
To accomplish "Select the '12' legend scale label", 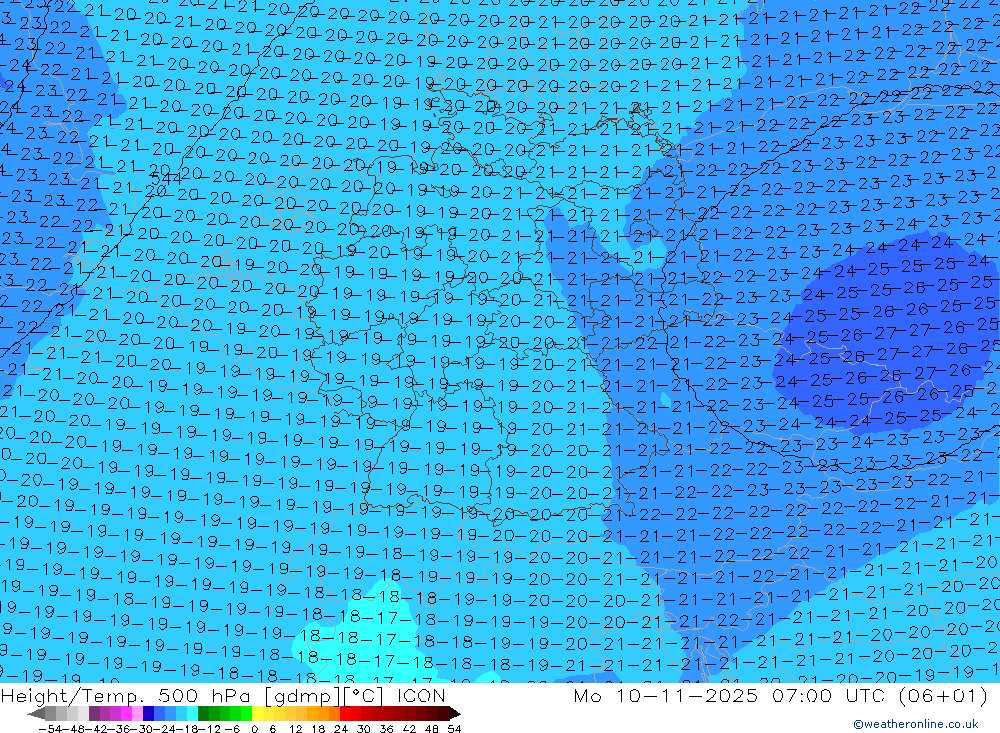I will (x=296, y=729).
